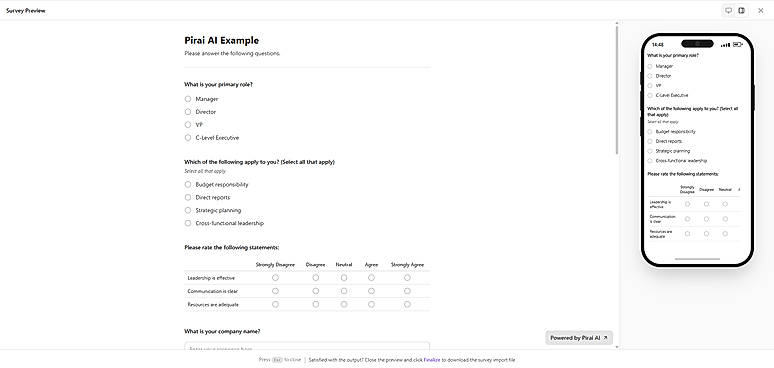Click the survey pane vertical scrollbar

(x=617, y=89)
